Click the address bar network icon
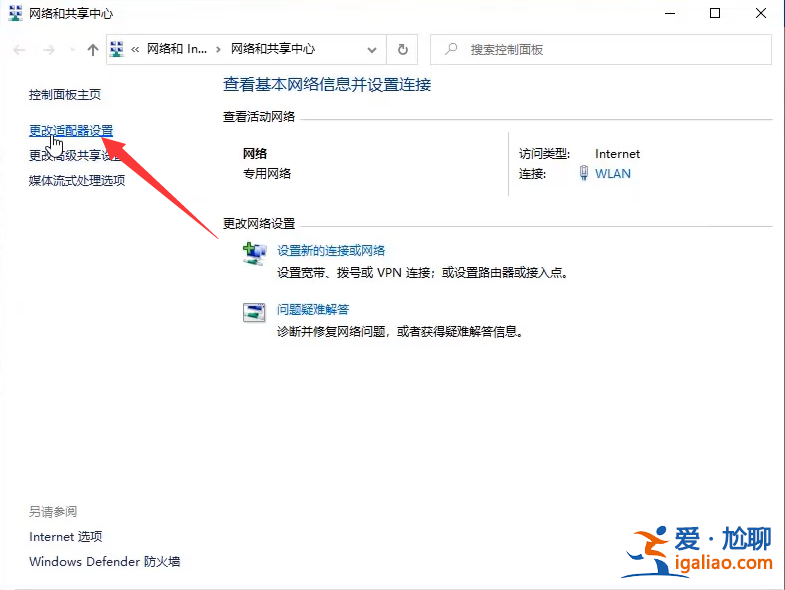The height and width of the screenshot is (590, 785). (x=117, y=49)
